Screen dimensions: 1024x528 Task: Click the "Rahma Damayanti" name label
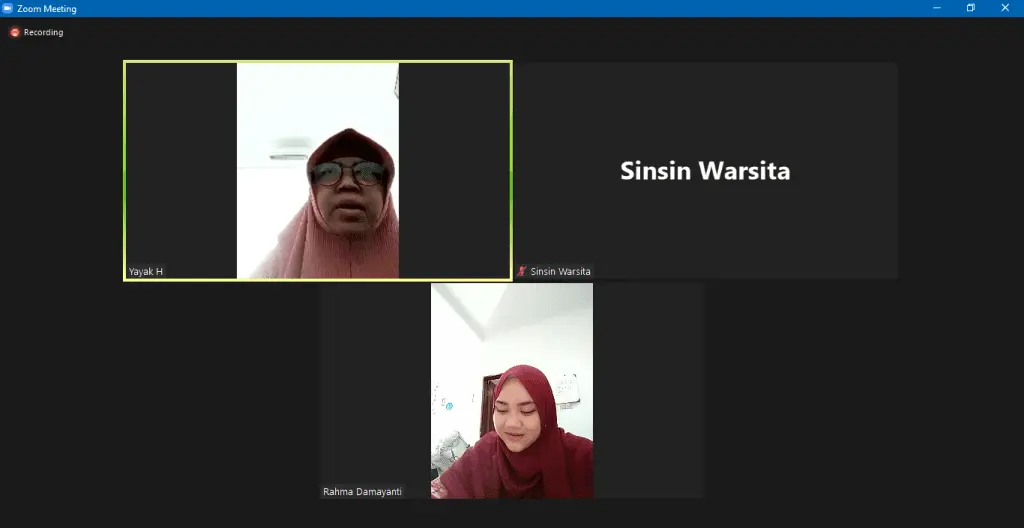point(362,491)
